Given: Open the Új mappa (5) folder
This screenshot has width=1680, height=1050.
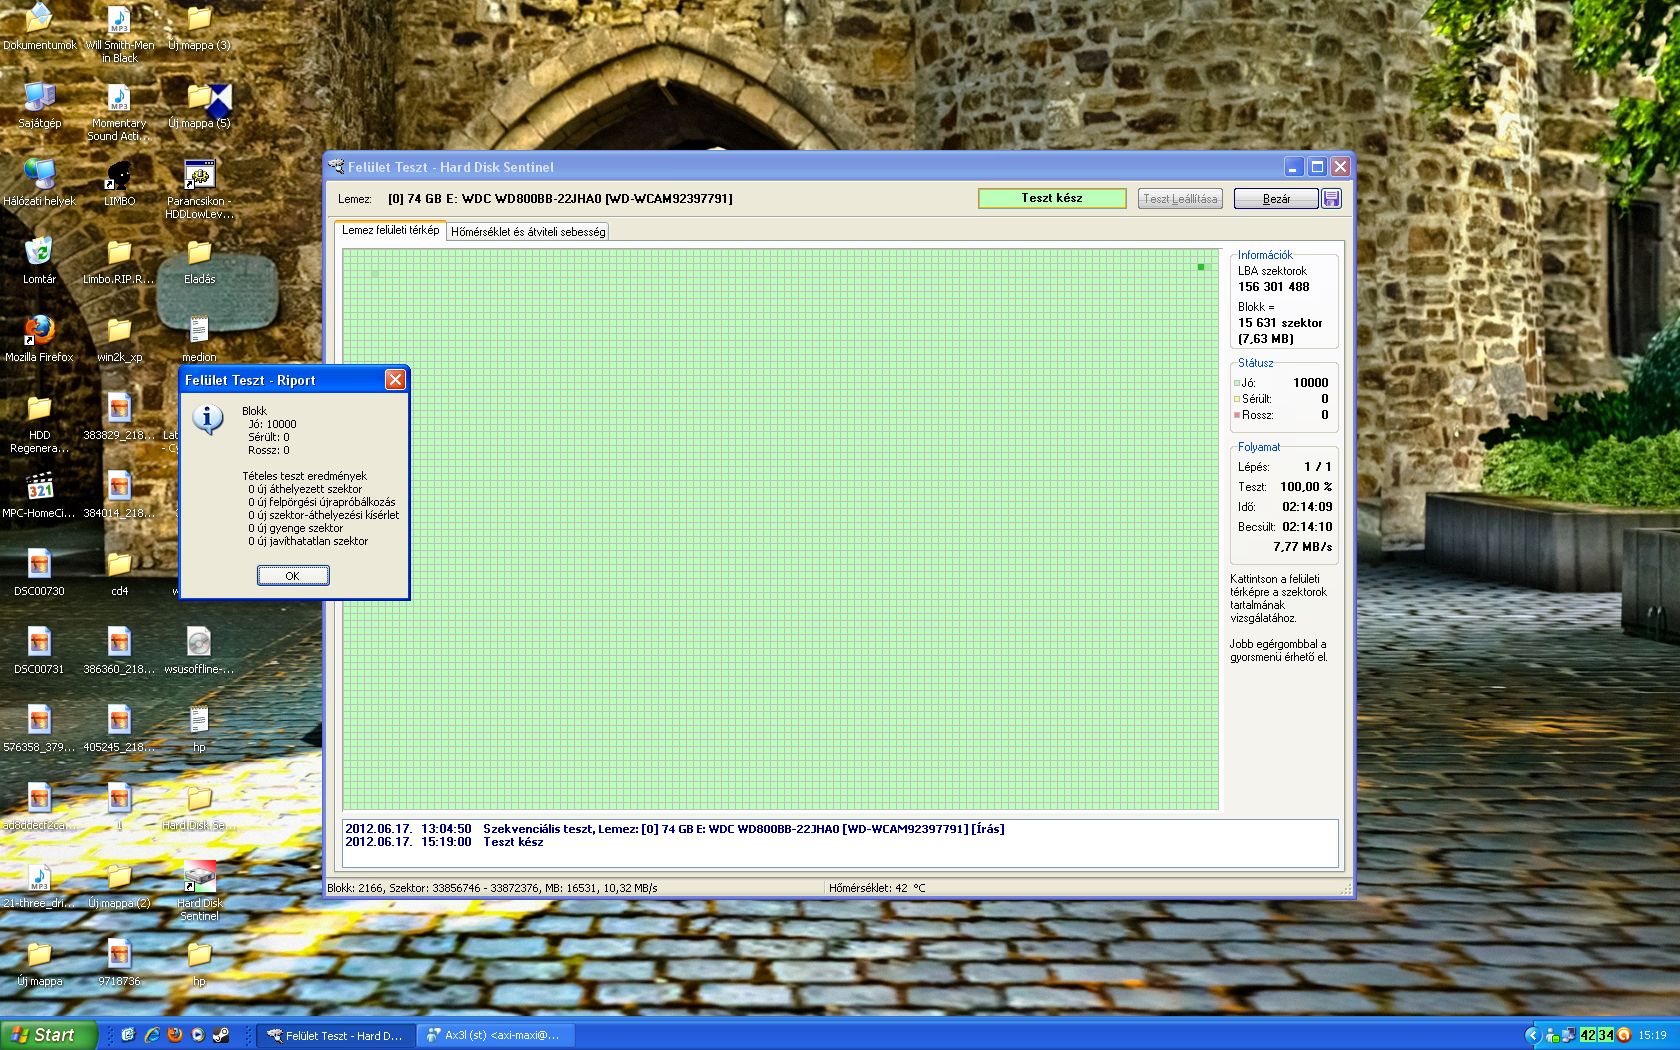Looking at the screenshot, I should click(x=199, y=106).
